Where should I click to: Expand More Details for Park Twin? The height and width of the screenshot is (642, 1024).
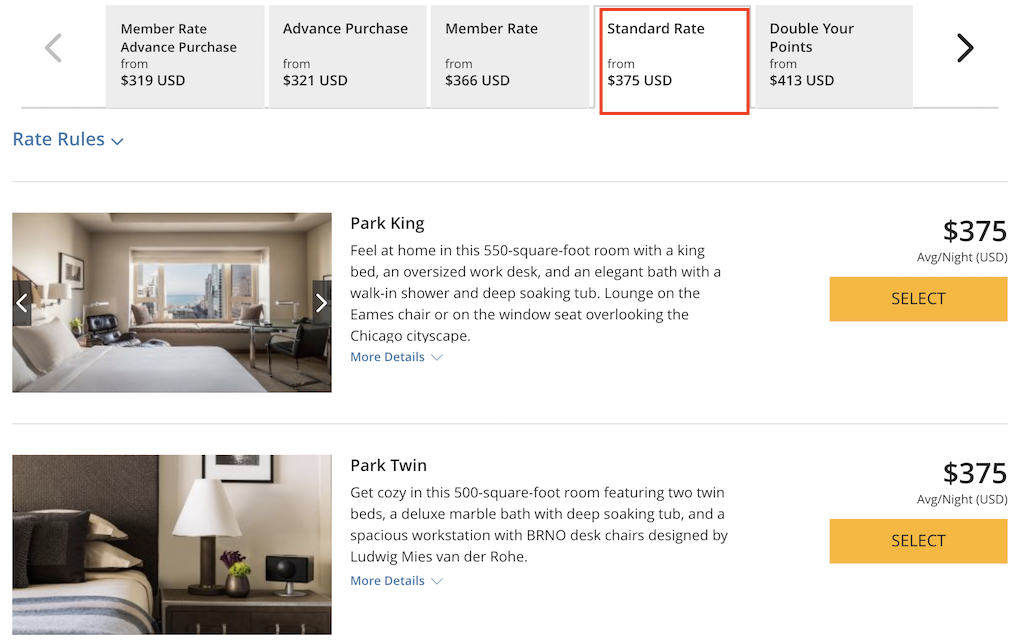tap(396, 581)
